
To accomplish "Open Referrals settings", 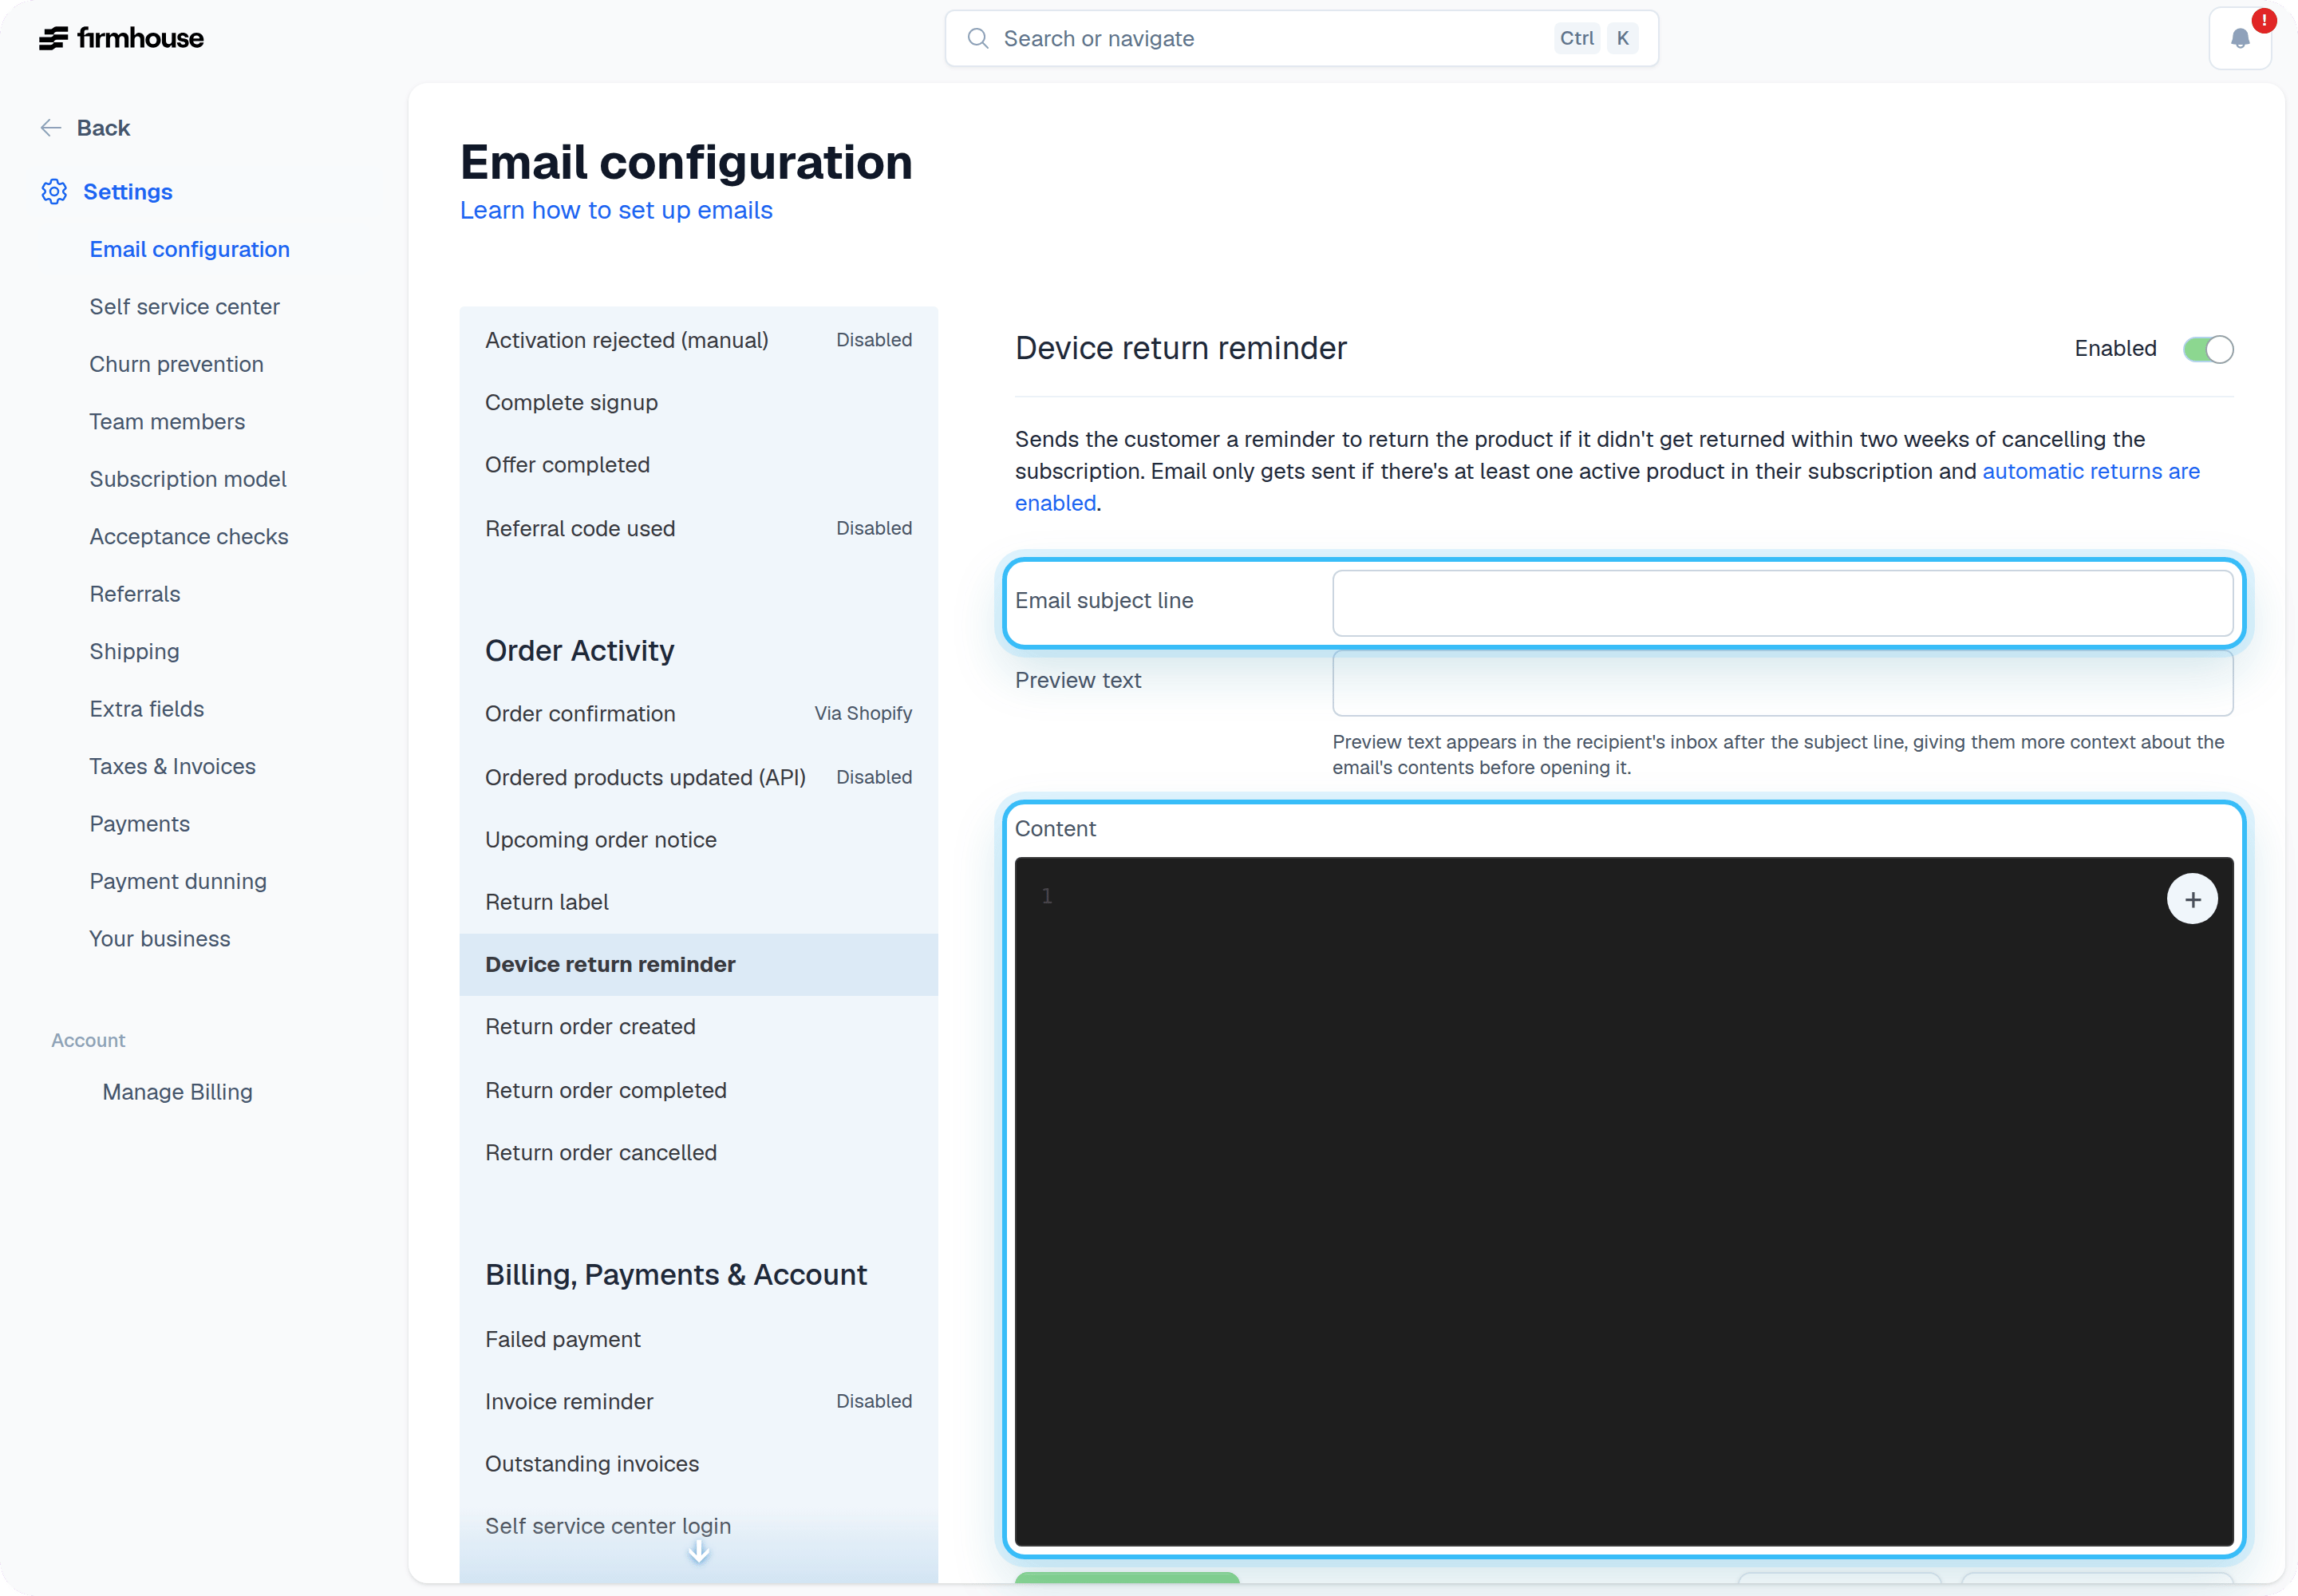I will click(135, 594).
